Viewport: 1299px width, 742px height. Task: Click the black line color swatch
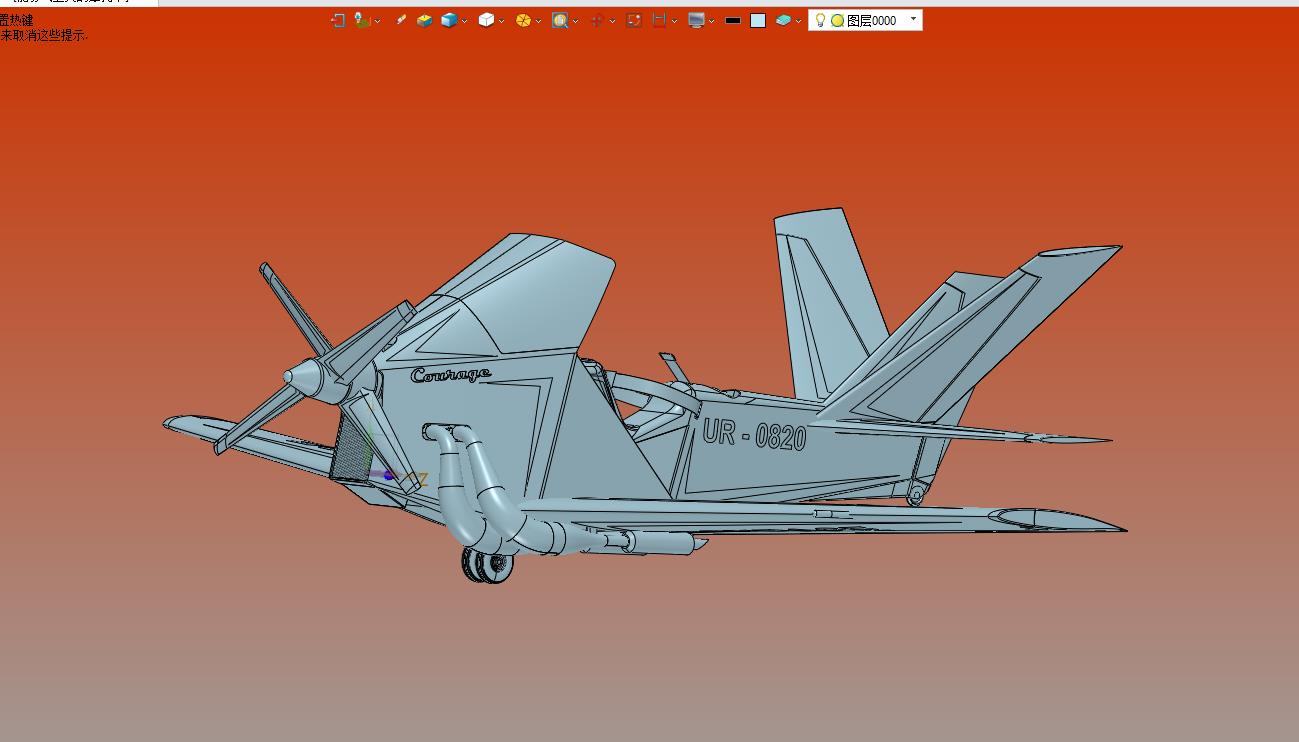point(733,20)
